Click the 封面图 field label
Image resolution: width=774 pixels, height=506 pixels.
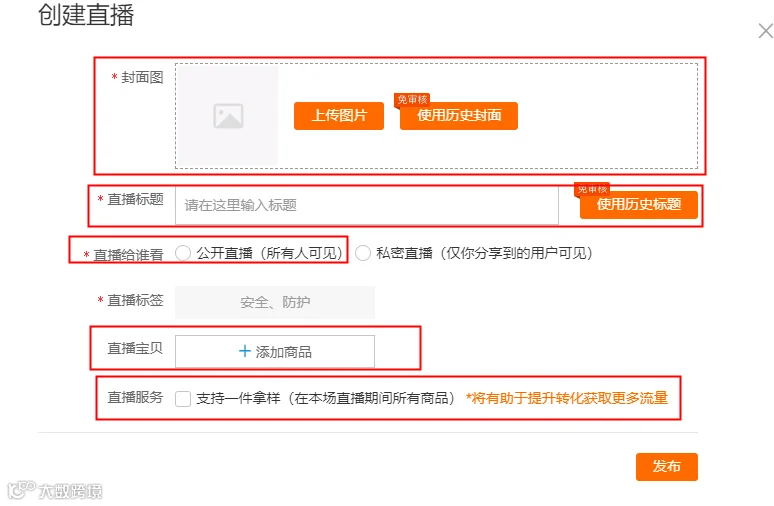142,78
